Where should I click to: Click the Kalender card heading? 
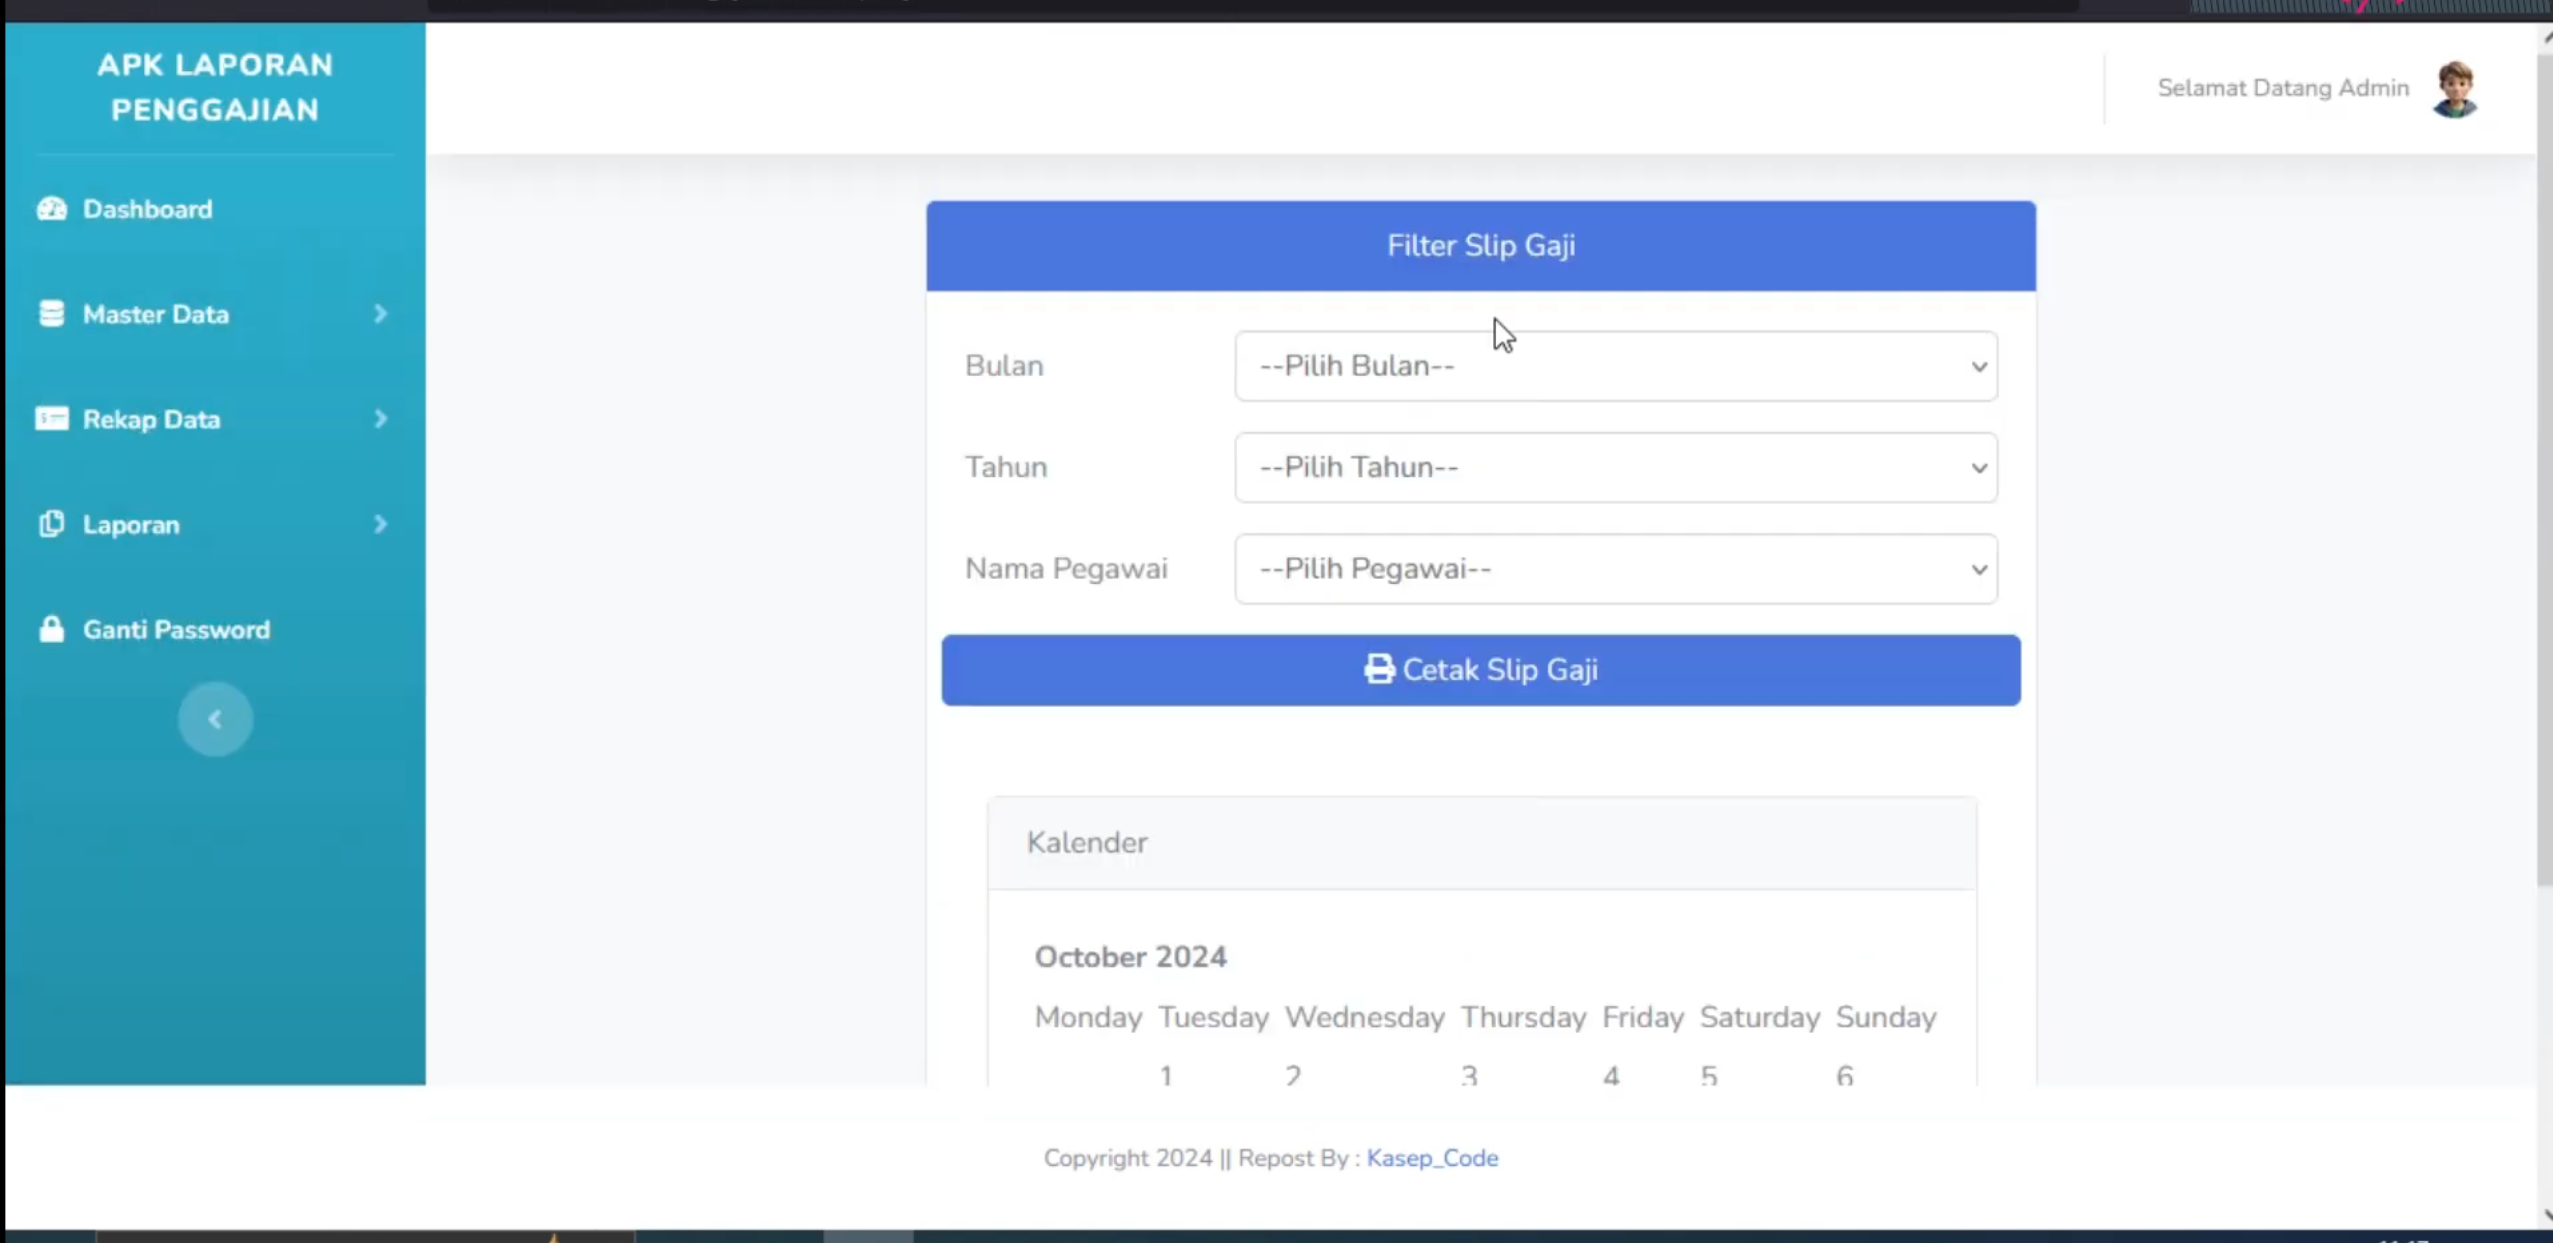(x=1087, y=842)
